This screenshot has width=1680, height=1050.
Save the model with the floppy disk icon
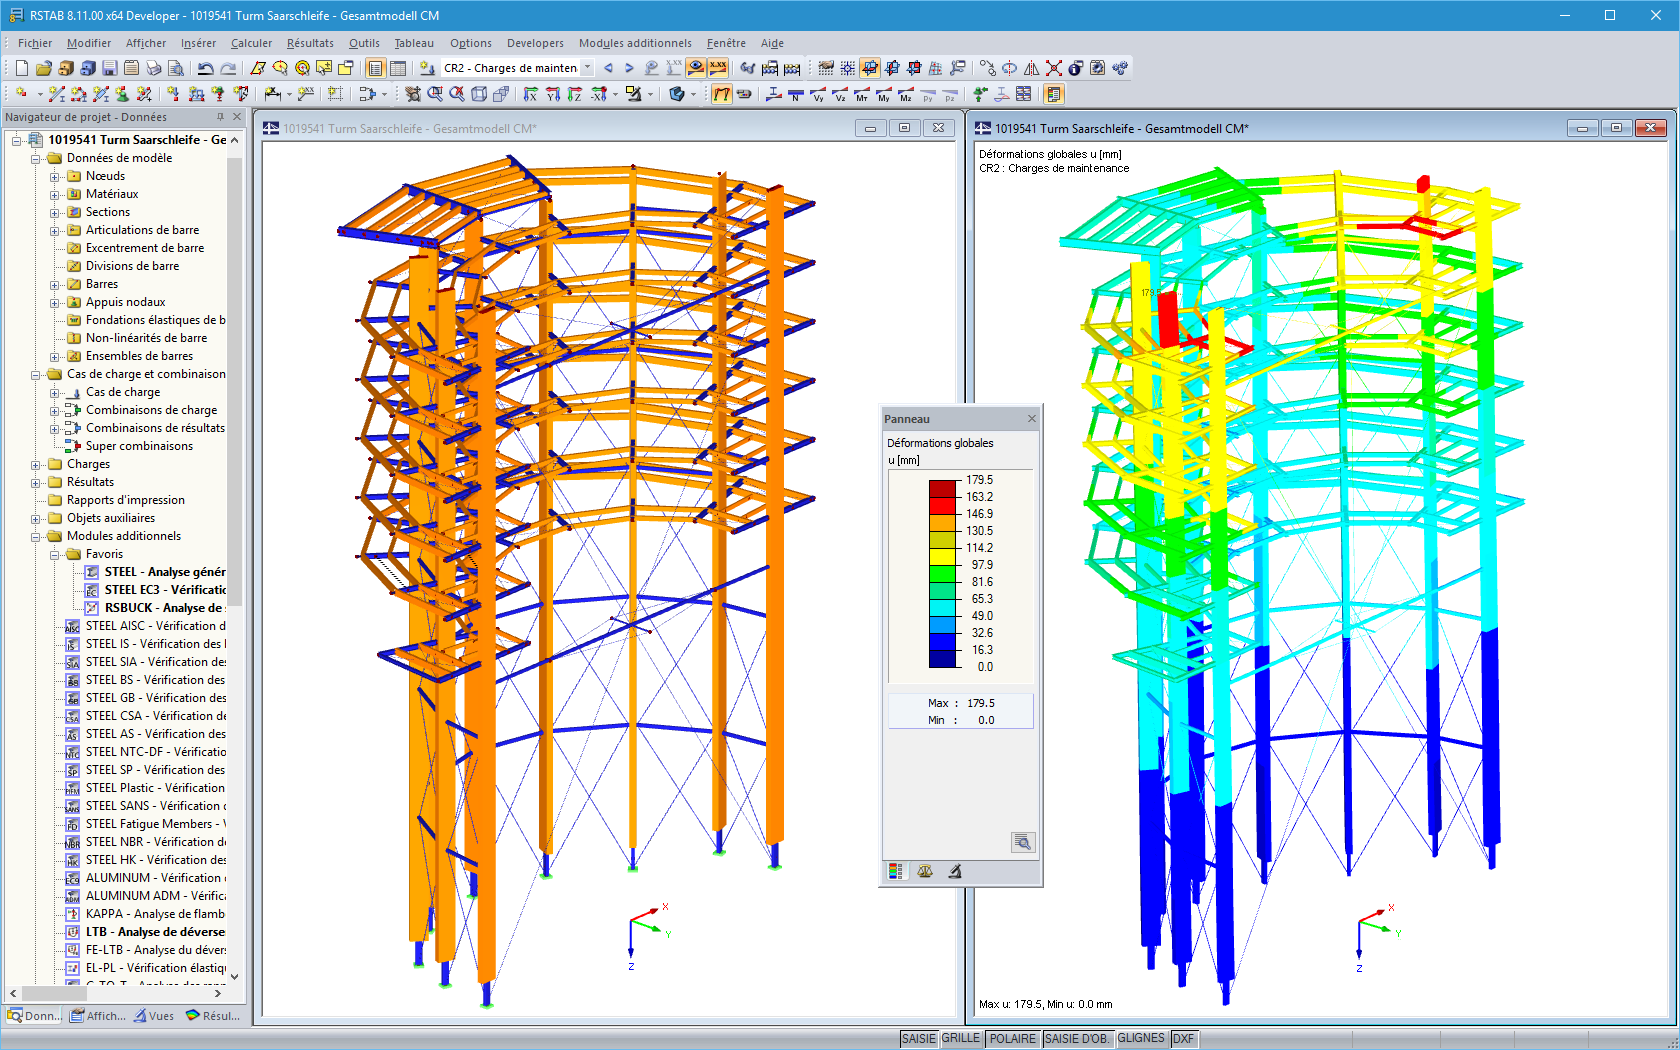pyautogui.click(x=109, y=68)
